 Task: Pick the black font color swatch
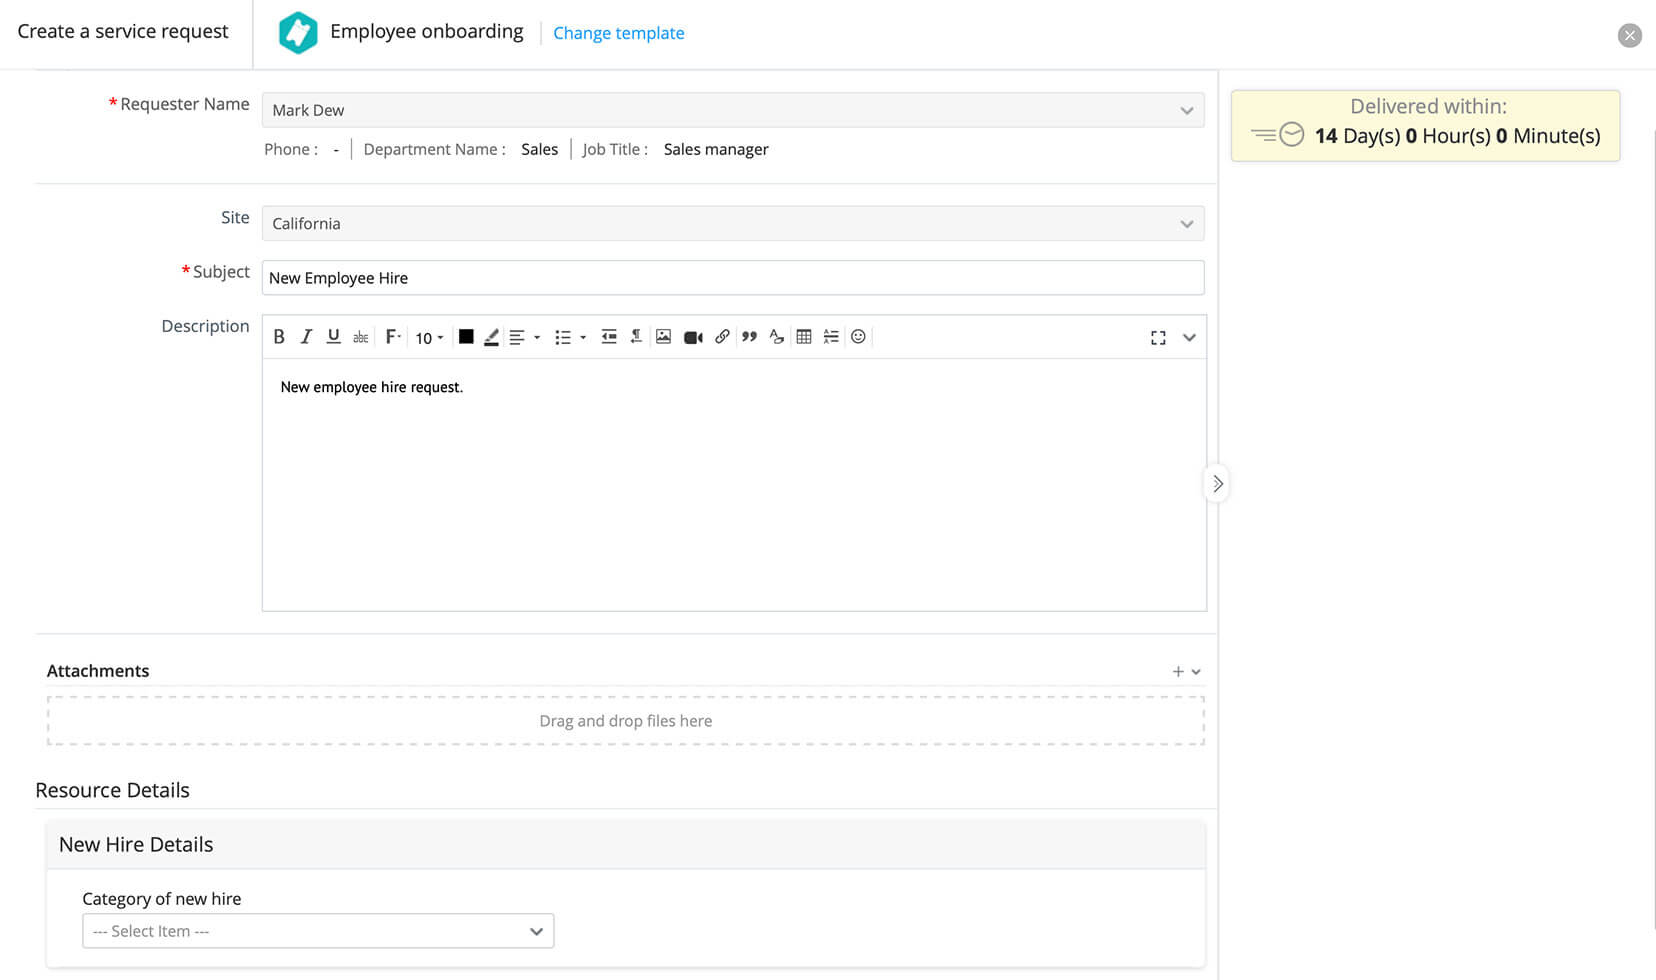point(466,337)
